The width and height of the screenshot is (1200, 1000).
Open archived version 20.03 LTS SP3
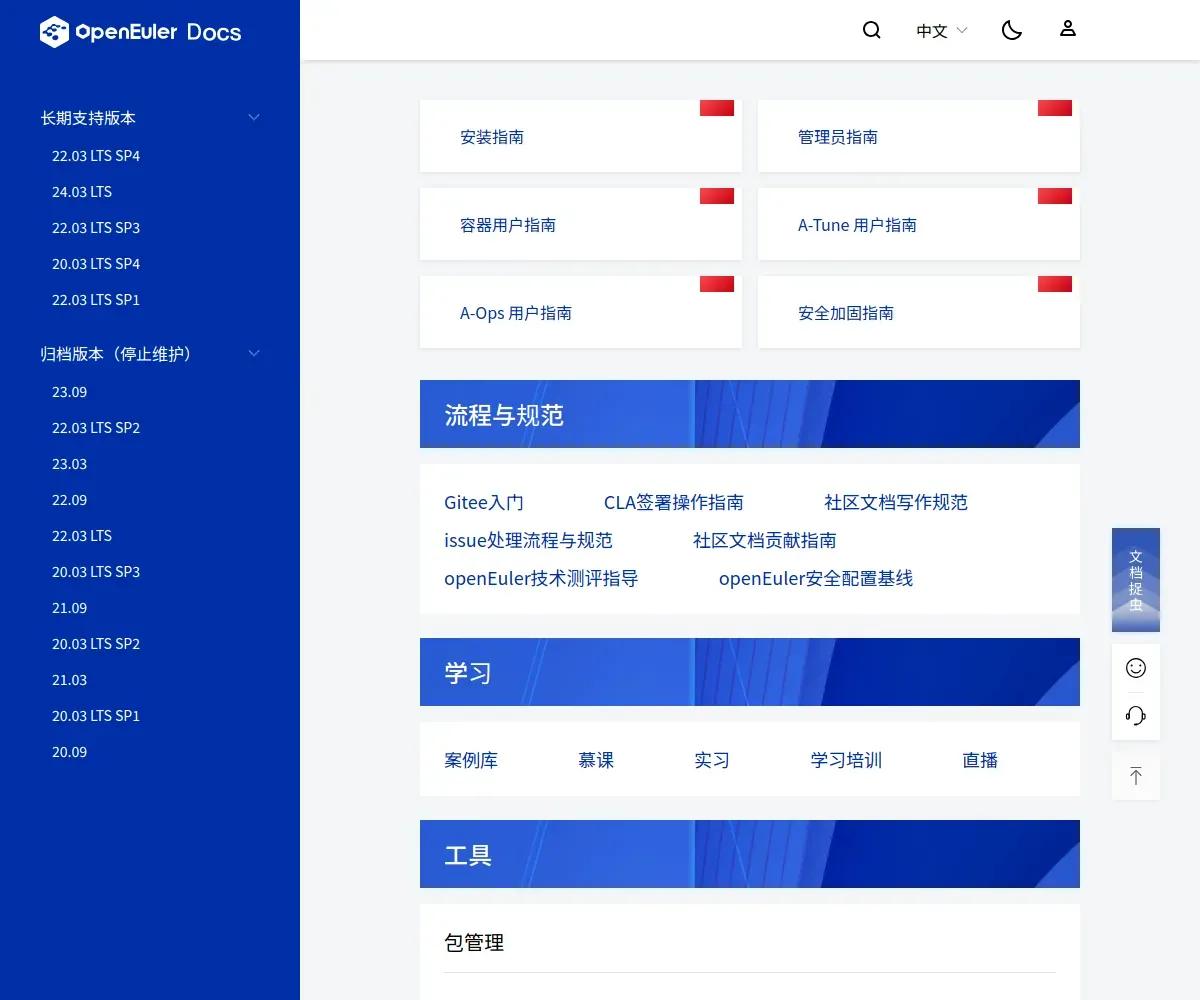pos(96,572)
